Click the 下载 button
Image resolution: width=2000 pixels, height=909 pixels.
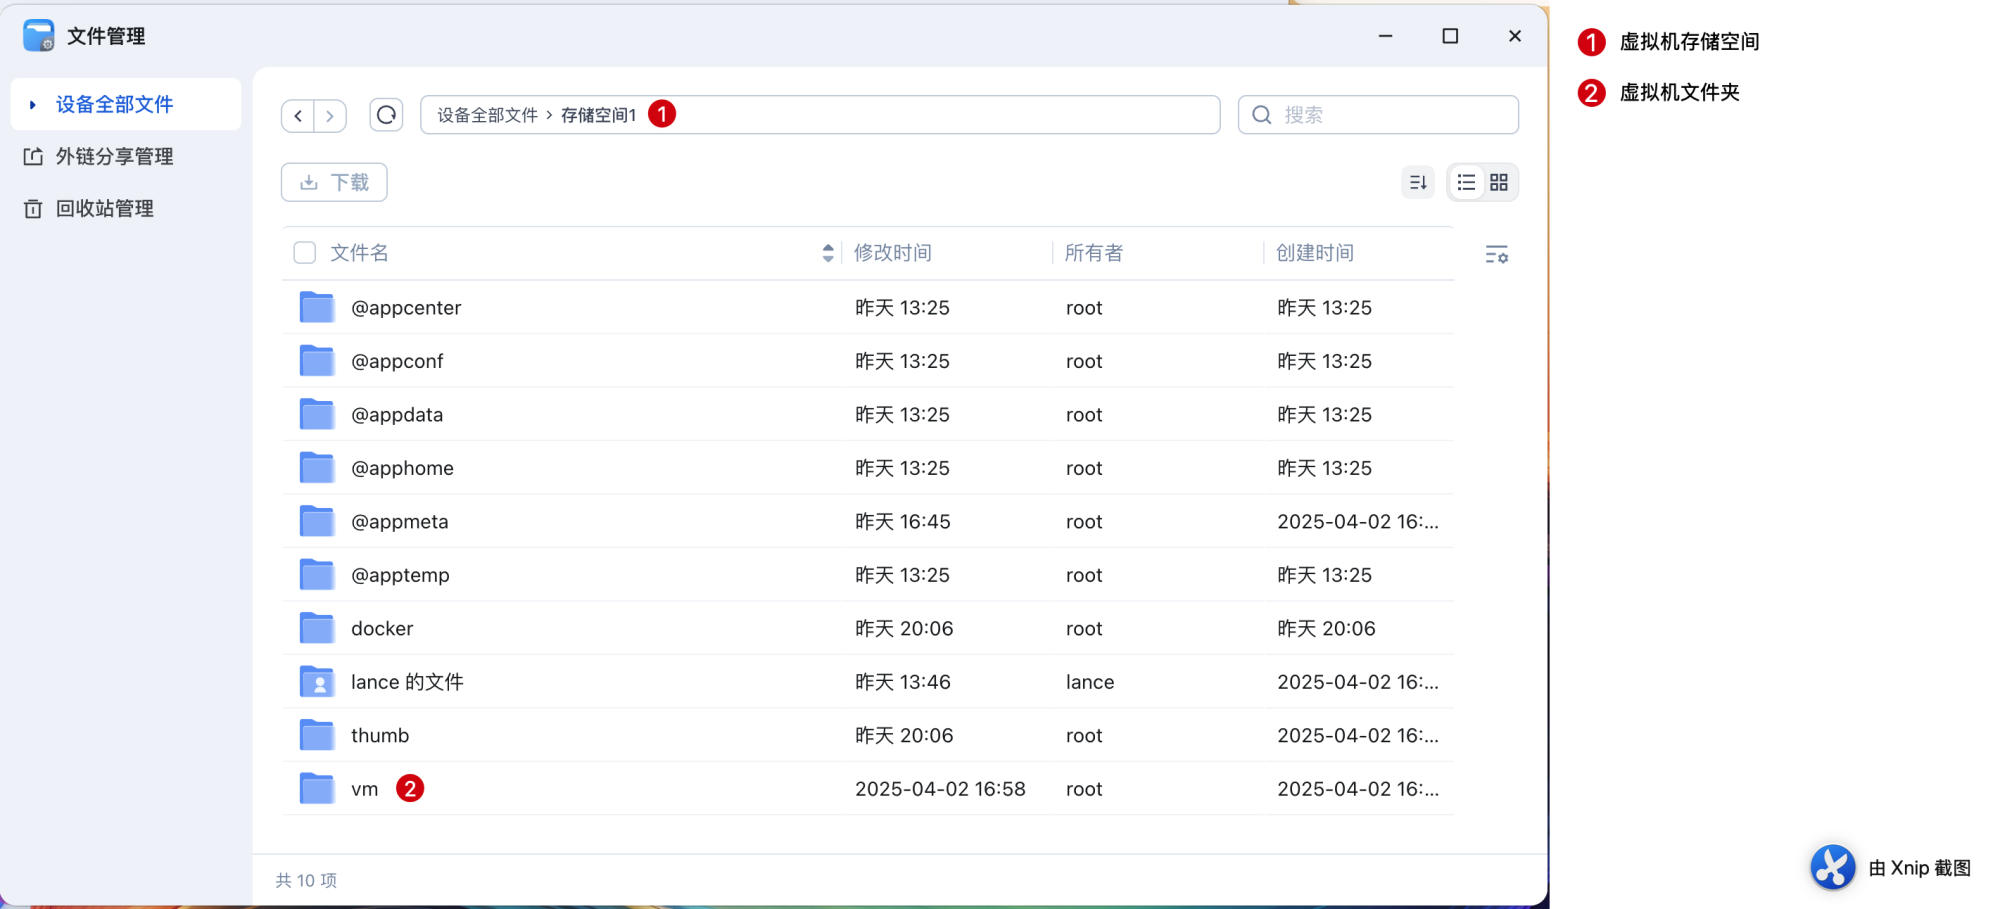pyautogui.click(x=334, y=182)
